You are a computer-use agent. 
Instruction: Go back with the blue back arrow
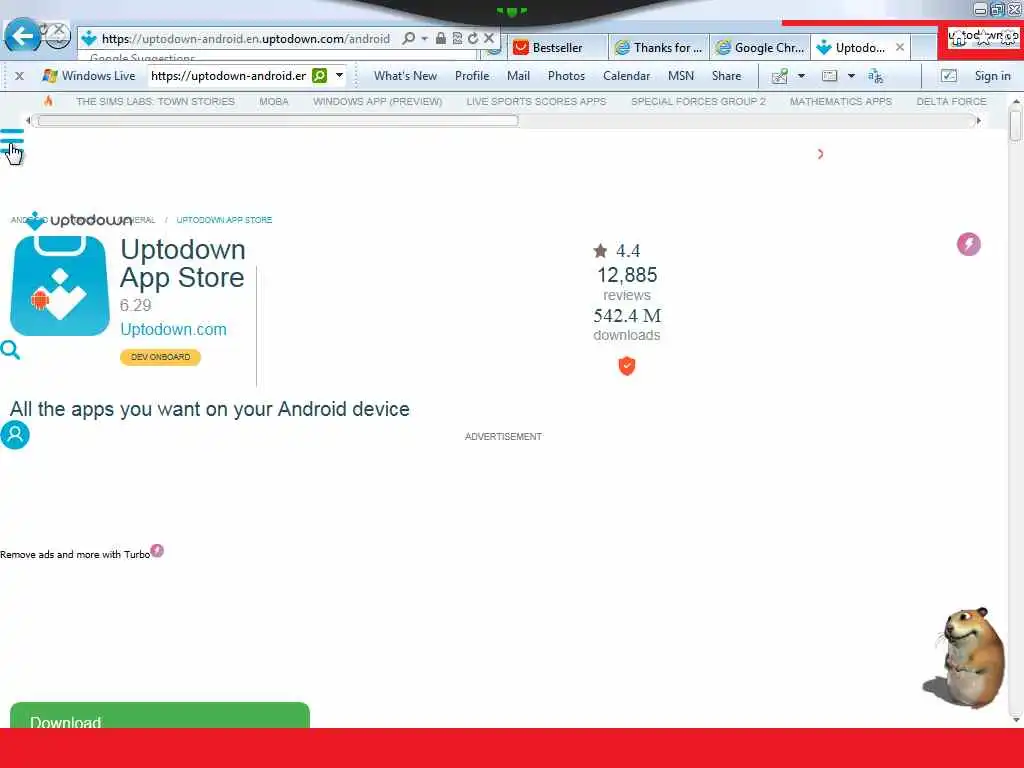click(x=23, y=36)
